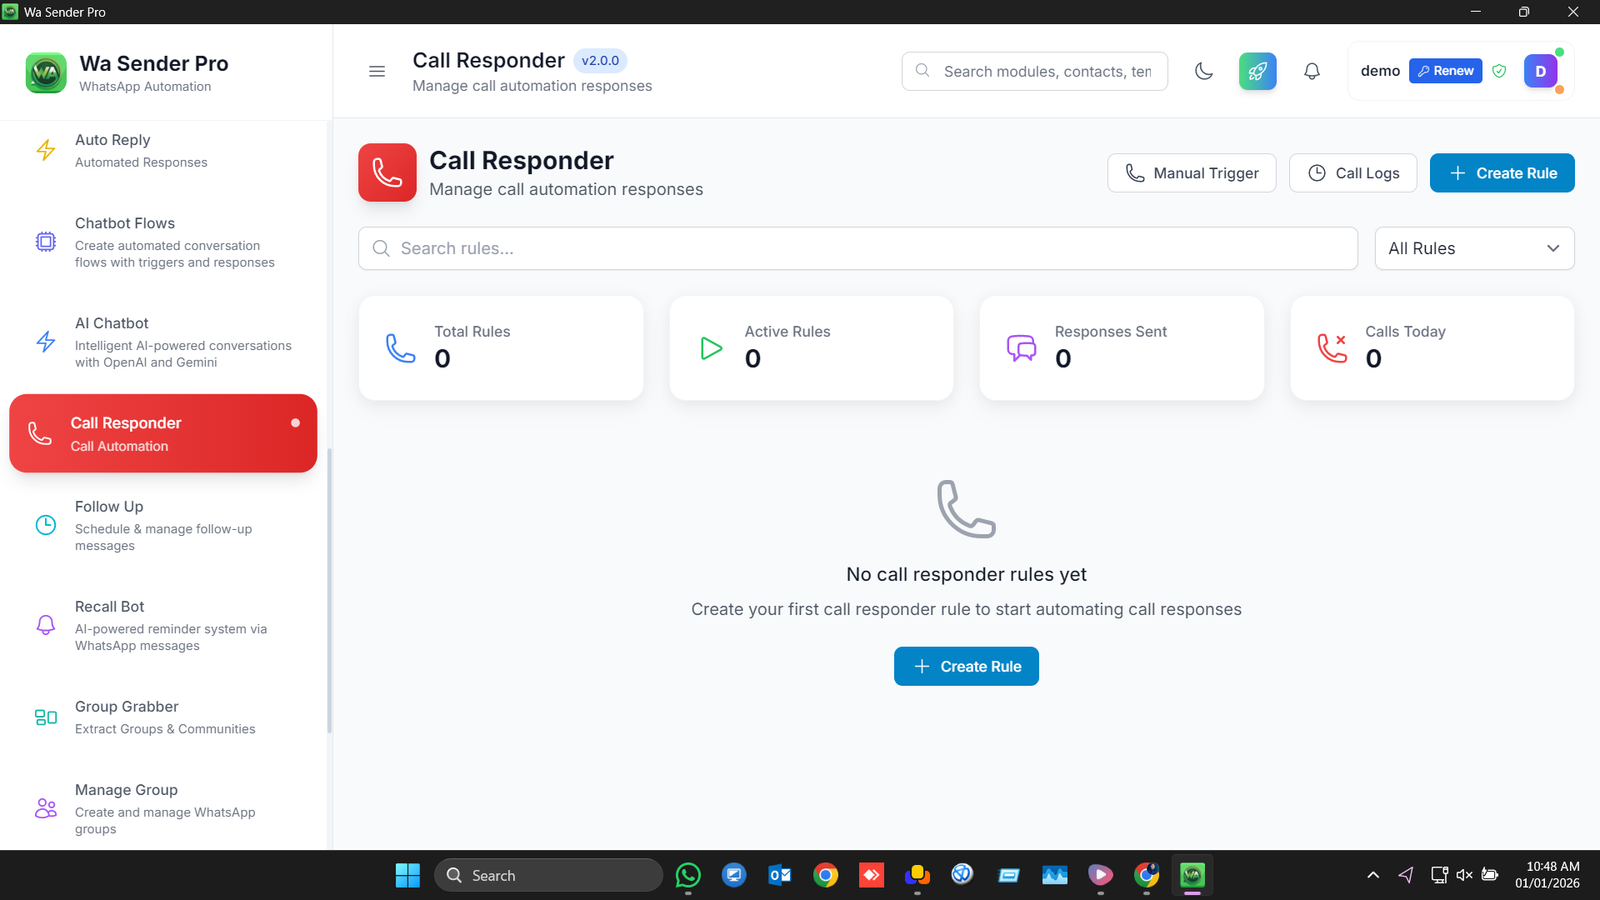Select the Chatbot Flows sidebar icon
Viewport: 1600px width, 900px height.
[45, 241]
